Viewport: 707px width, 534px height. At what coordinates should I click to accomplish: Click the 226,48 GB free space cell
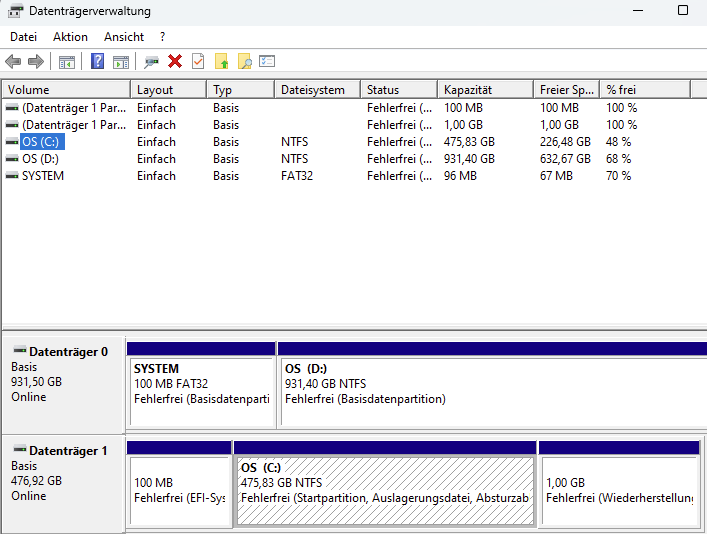[x=565, y=142]
